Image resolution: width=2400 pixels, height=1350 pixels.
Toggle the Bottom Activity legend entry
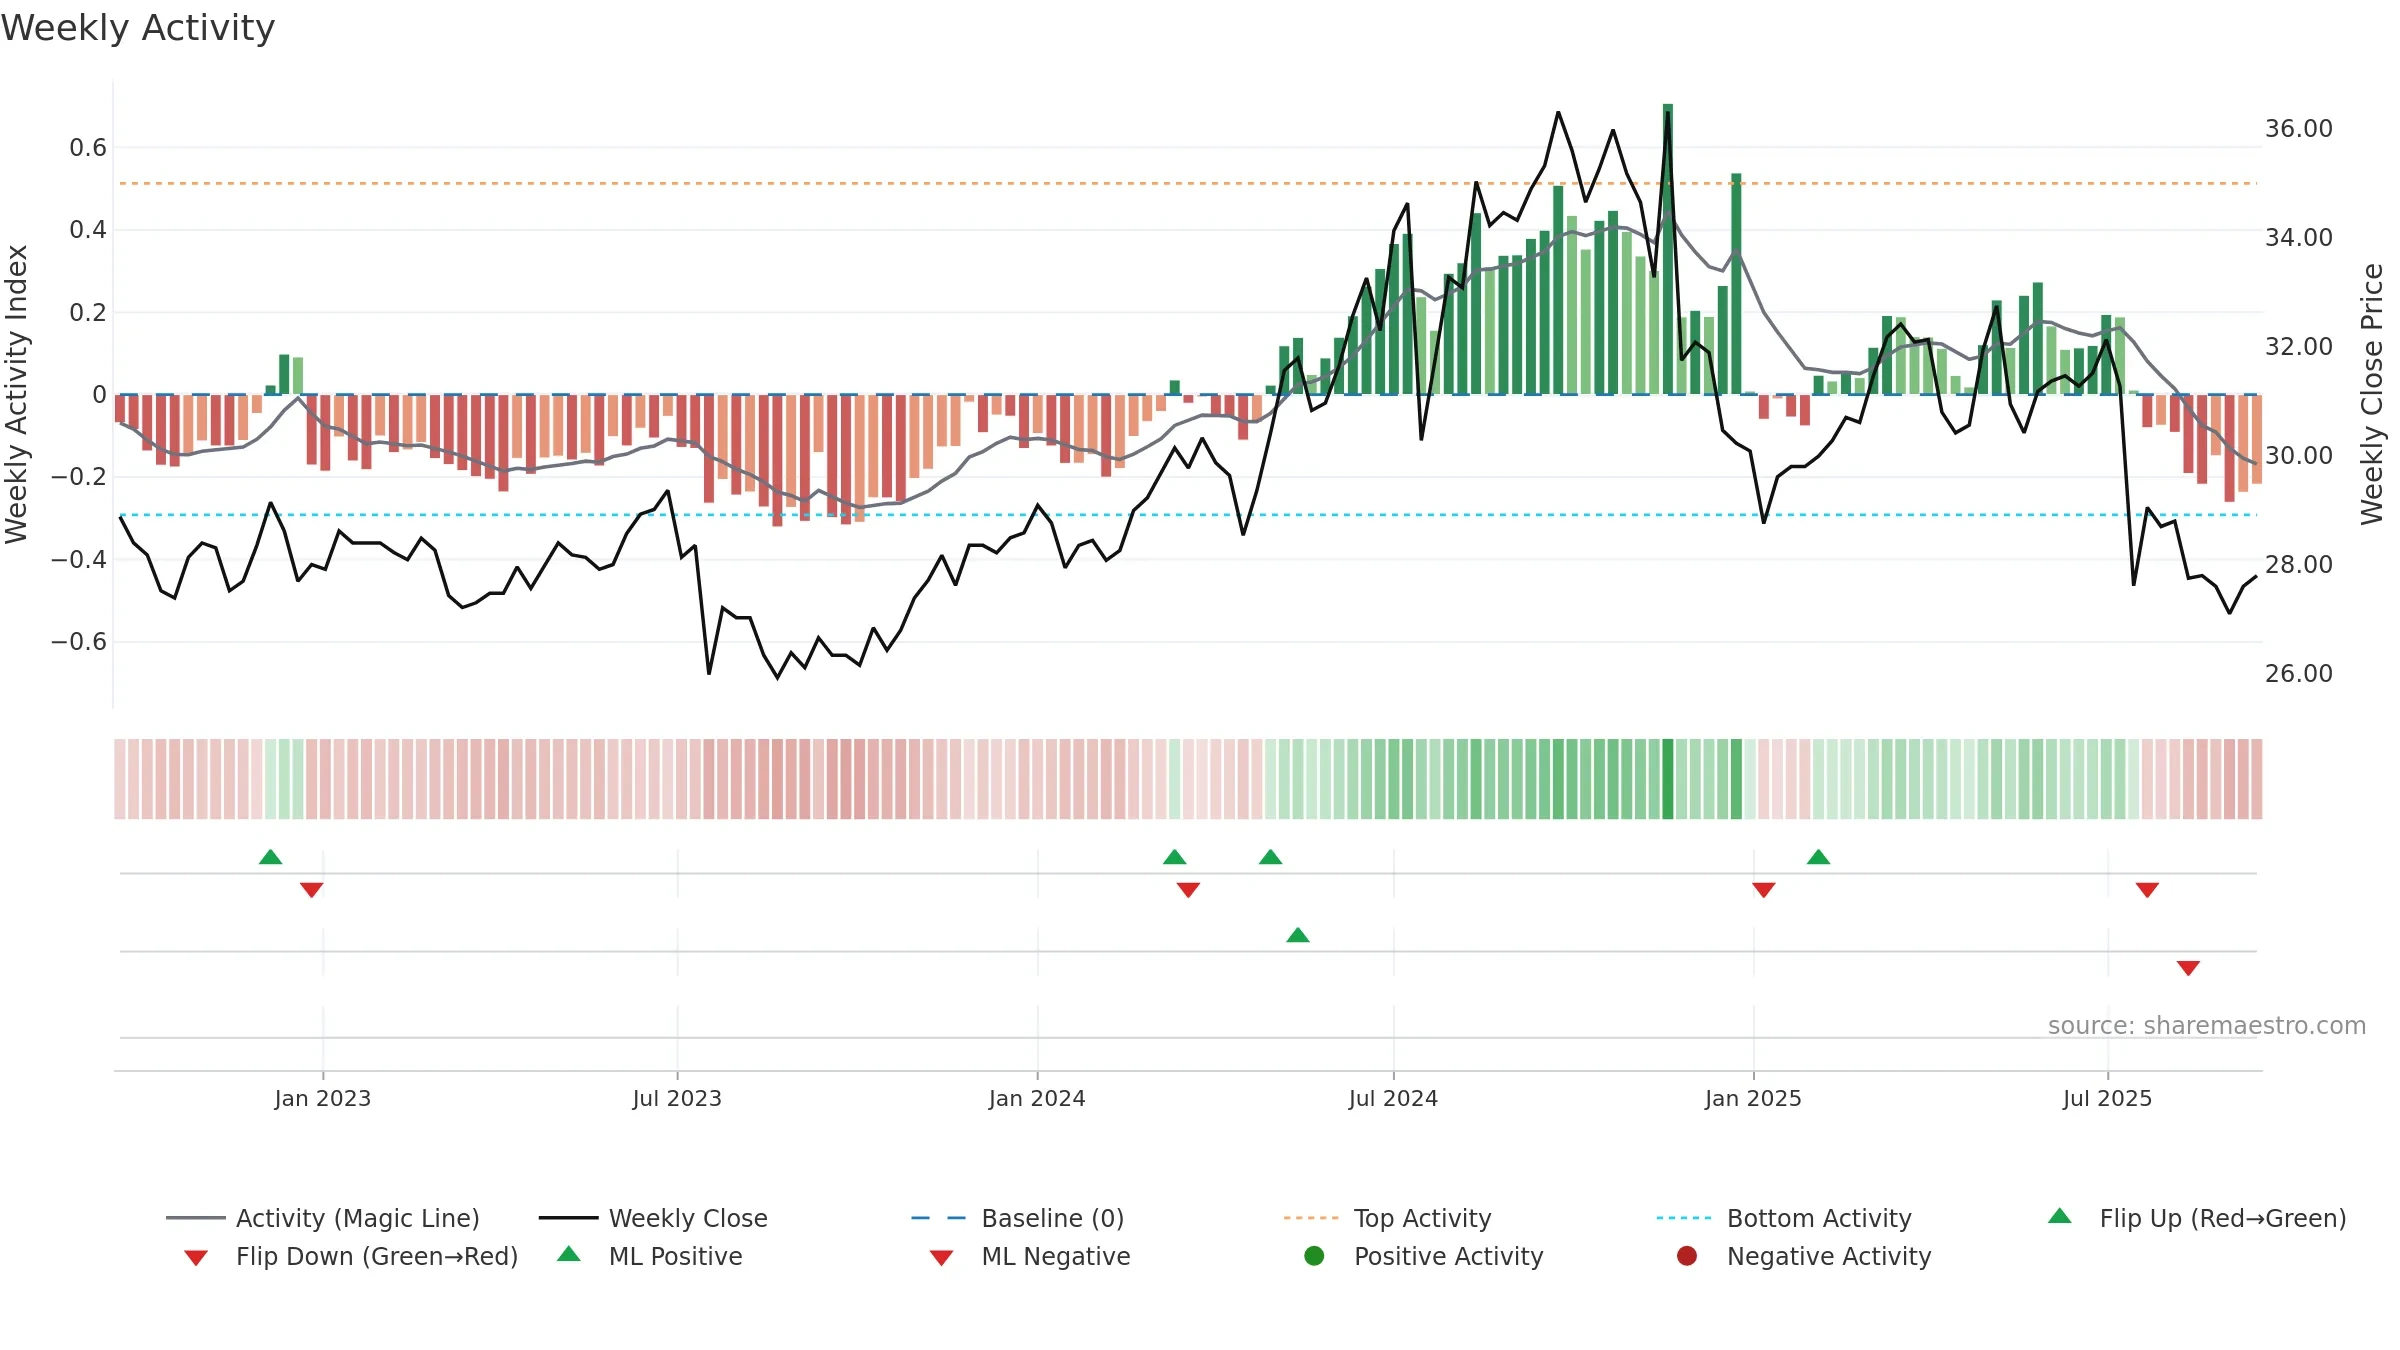1784,1218
